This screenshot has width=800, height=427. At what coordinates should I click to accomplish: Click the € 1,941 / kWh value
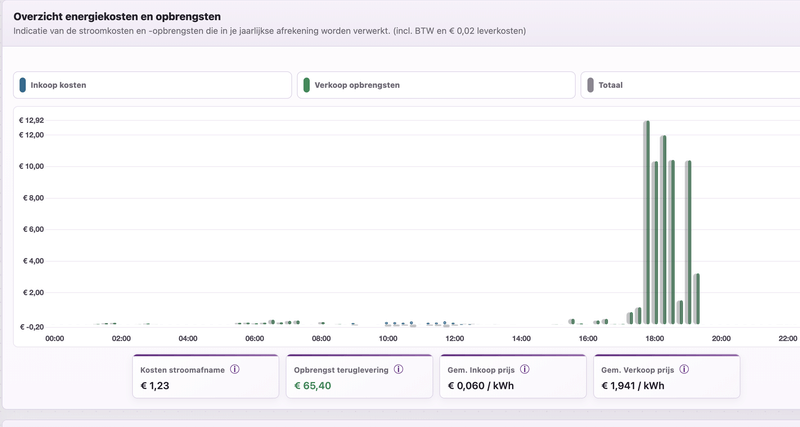(x=633, y=386)
